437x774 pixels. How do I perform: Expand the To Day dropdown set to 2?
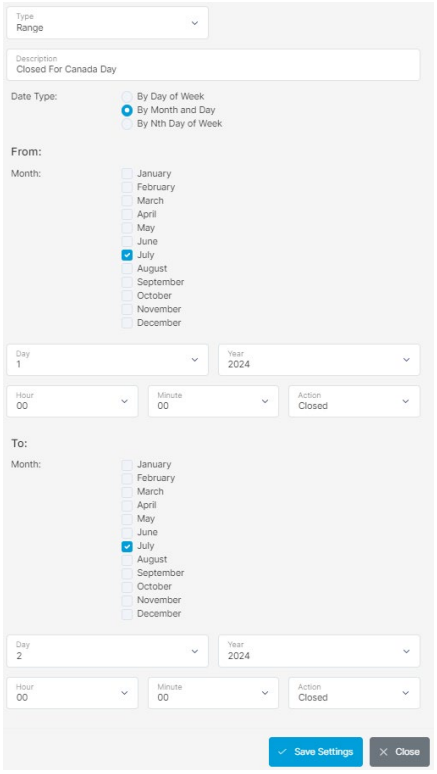(x=107, y=651)
